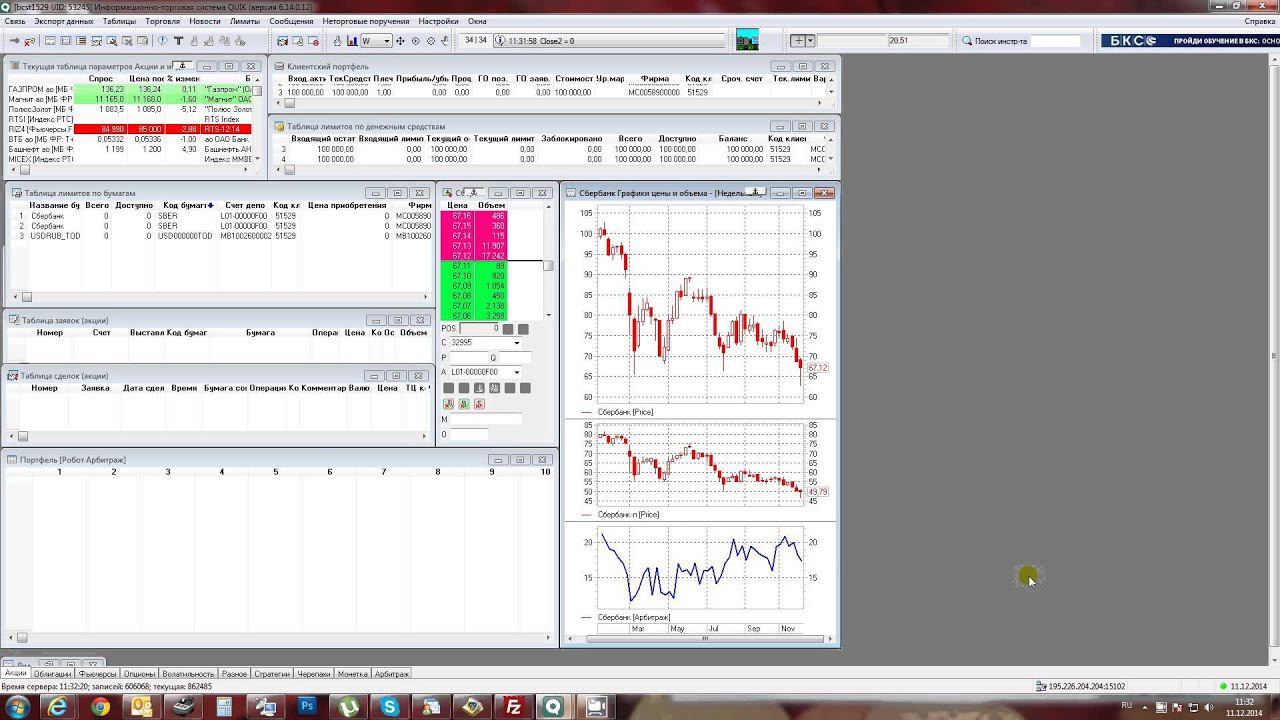Click the server address in status bar
This screenshot has width=1280, height=720.
pyautogui.click(x=1087, y=686)
